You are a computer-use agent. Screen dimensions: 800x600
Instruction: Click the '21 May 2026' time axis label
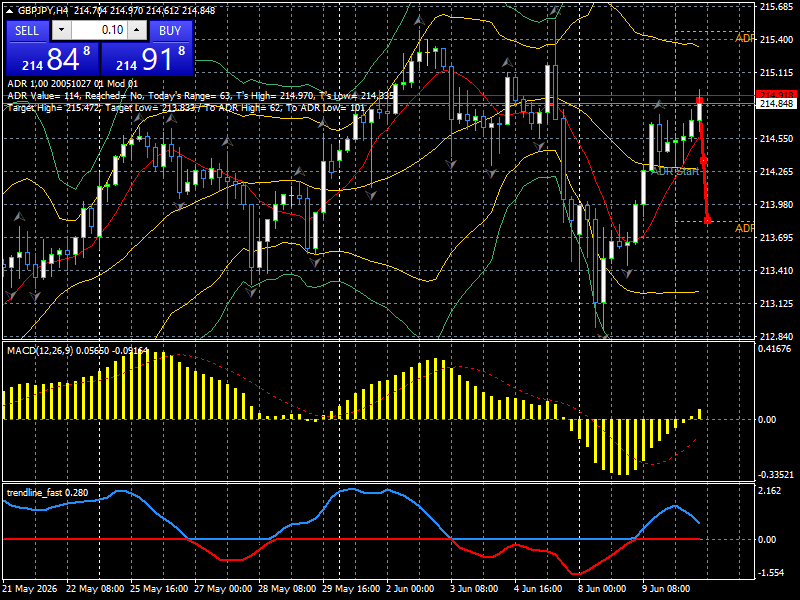30,588
